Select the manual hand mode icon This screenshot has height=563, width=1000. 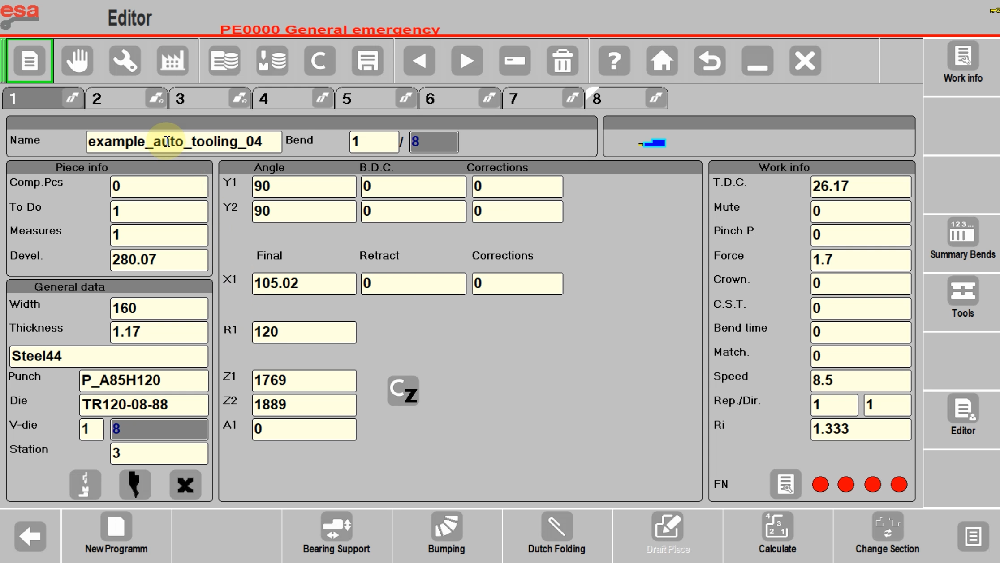coord(77,61)
